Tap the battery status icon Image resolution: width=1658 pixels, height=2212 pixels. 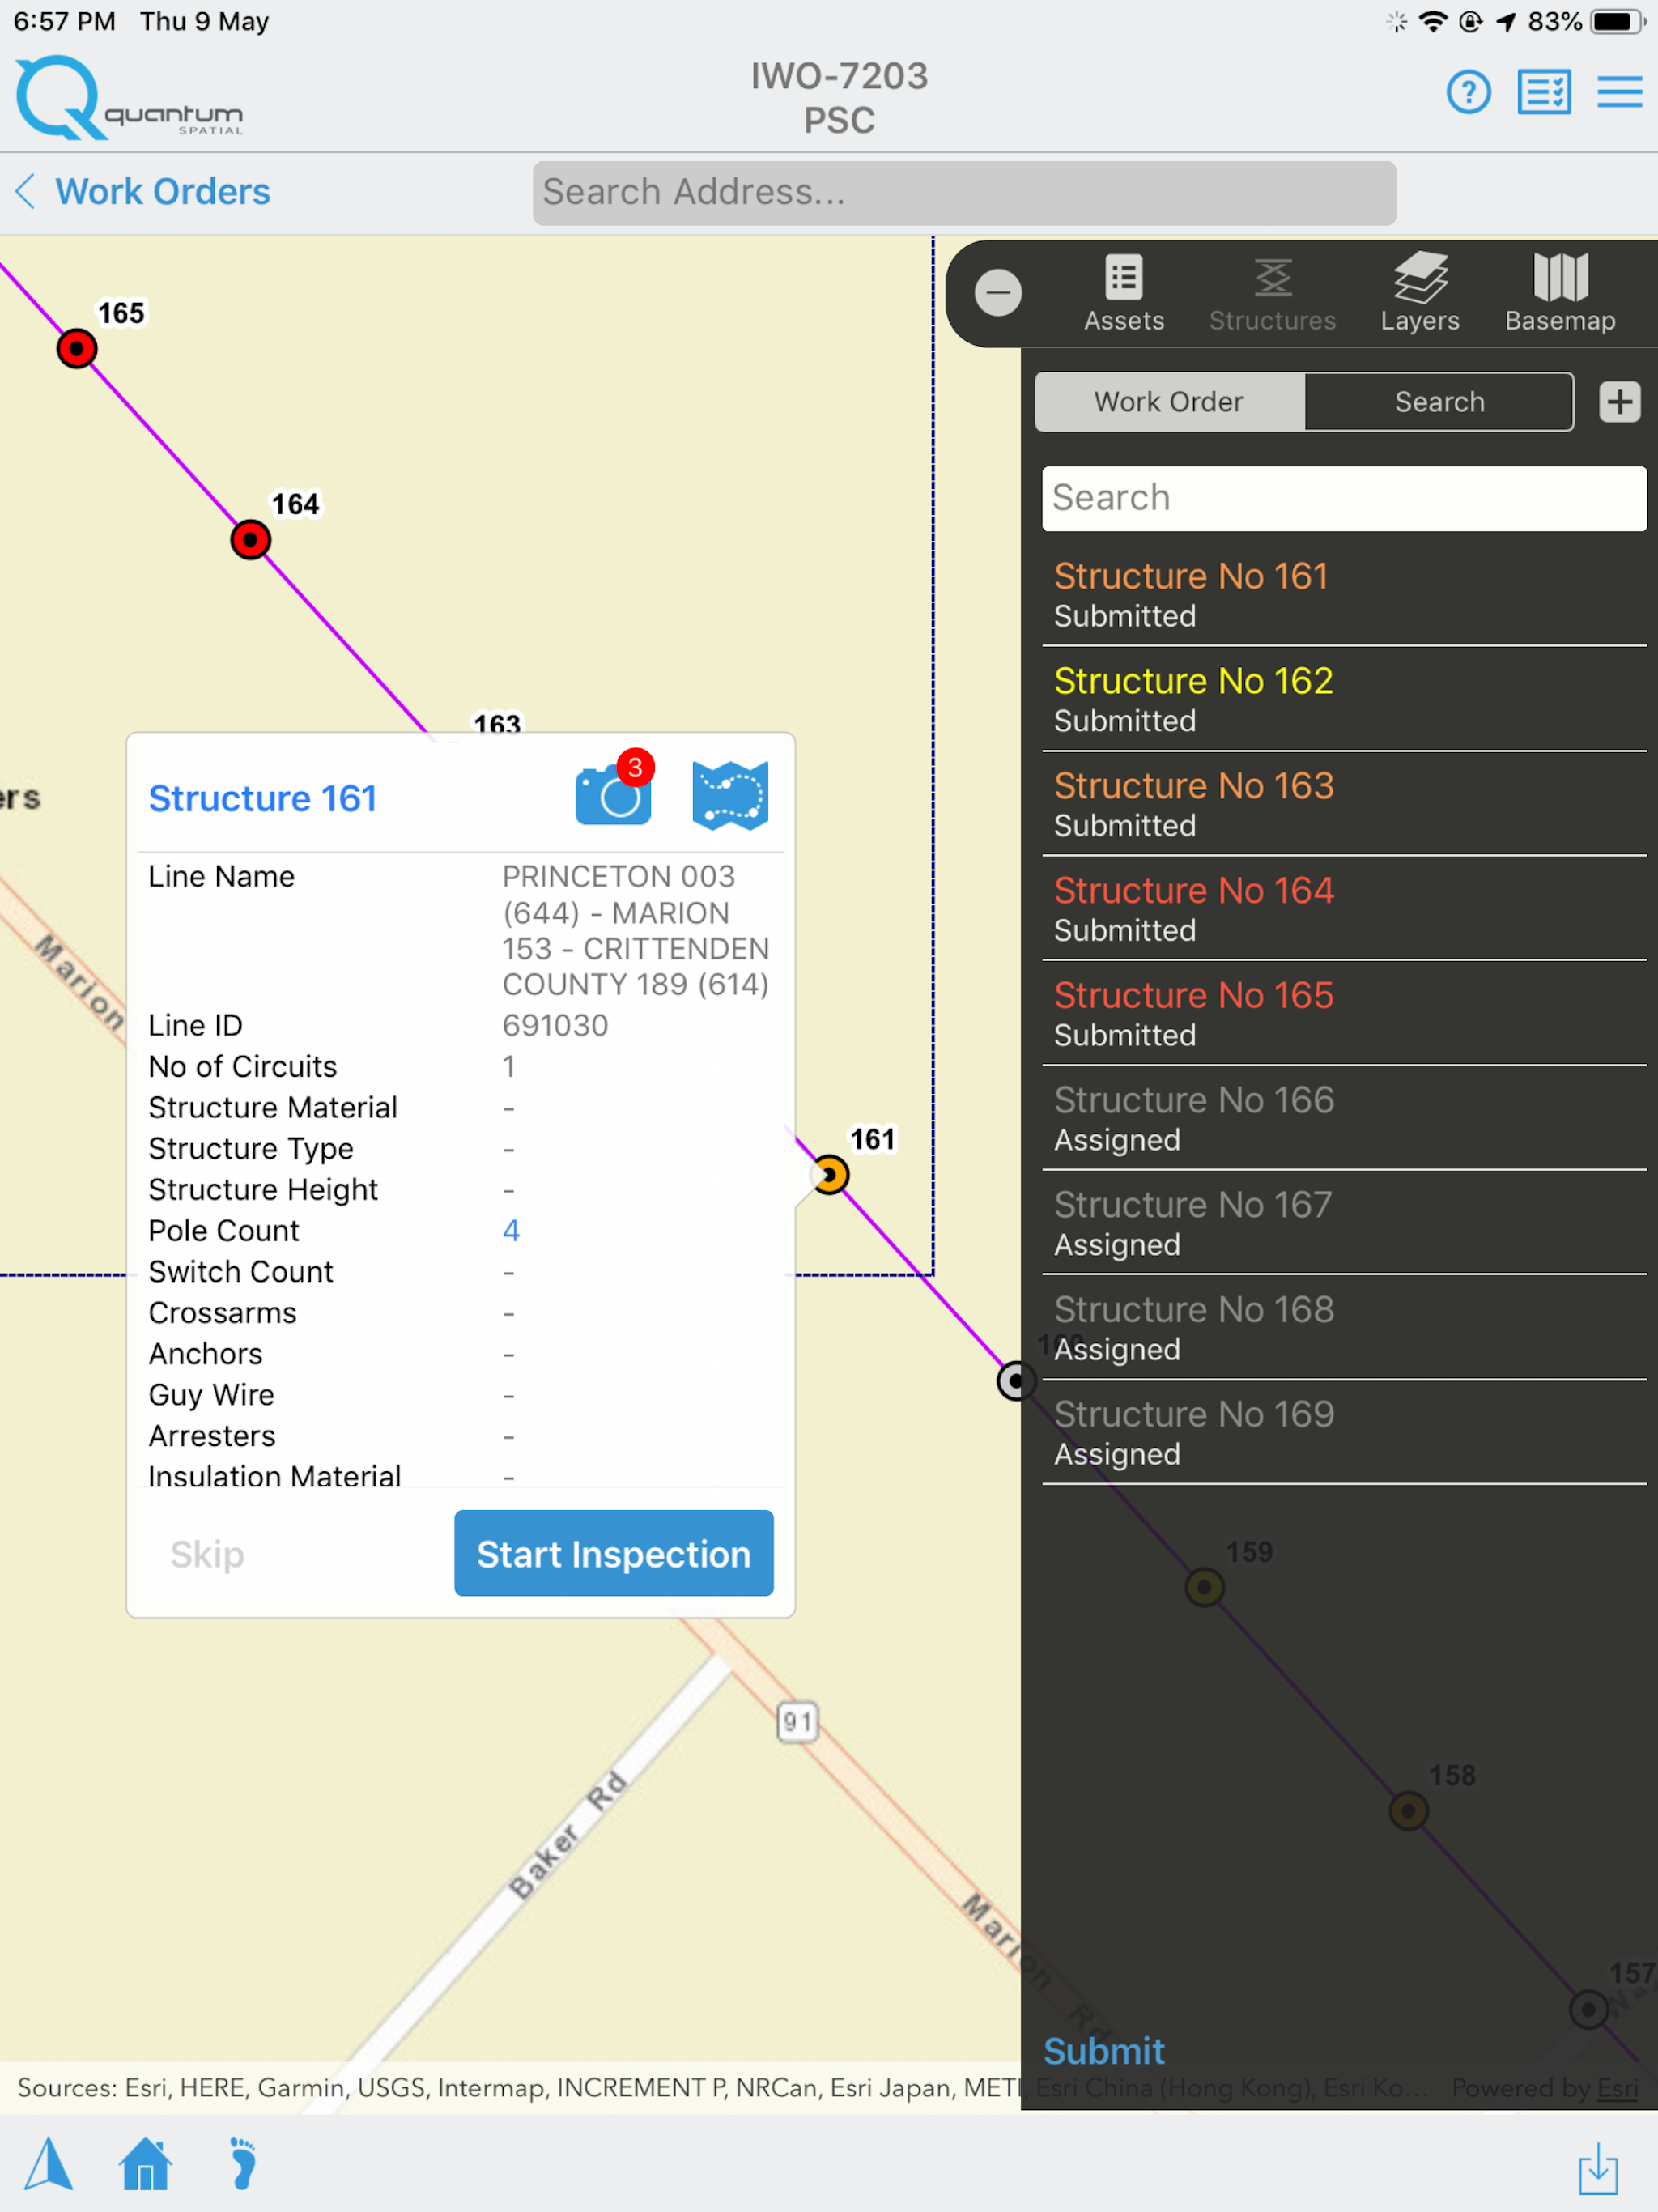[1618, 21]
